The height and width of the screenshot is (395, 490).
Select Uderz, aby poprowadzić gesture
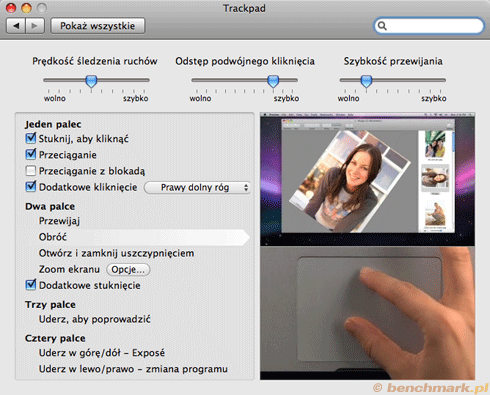pyautogui.click(x=95, y=319)
